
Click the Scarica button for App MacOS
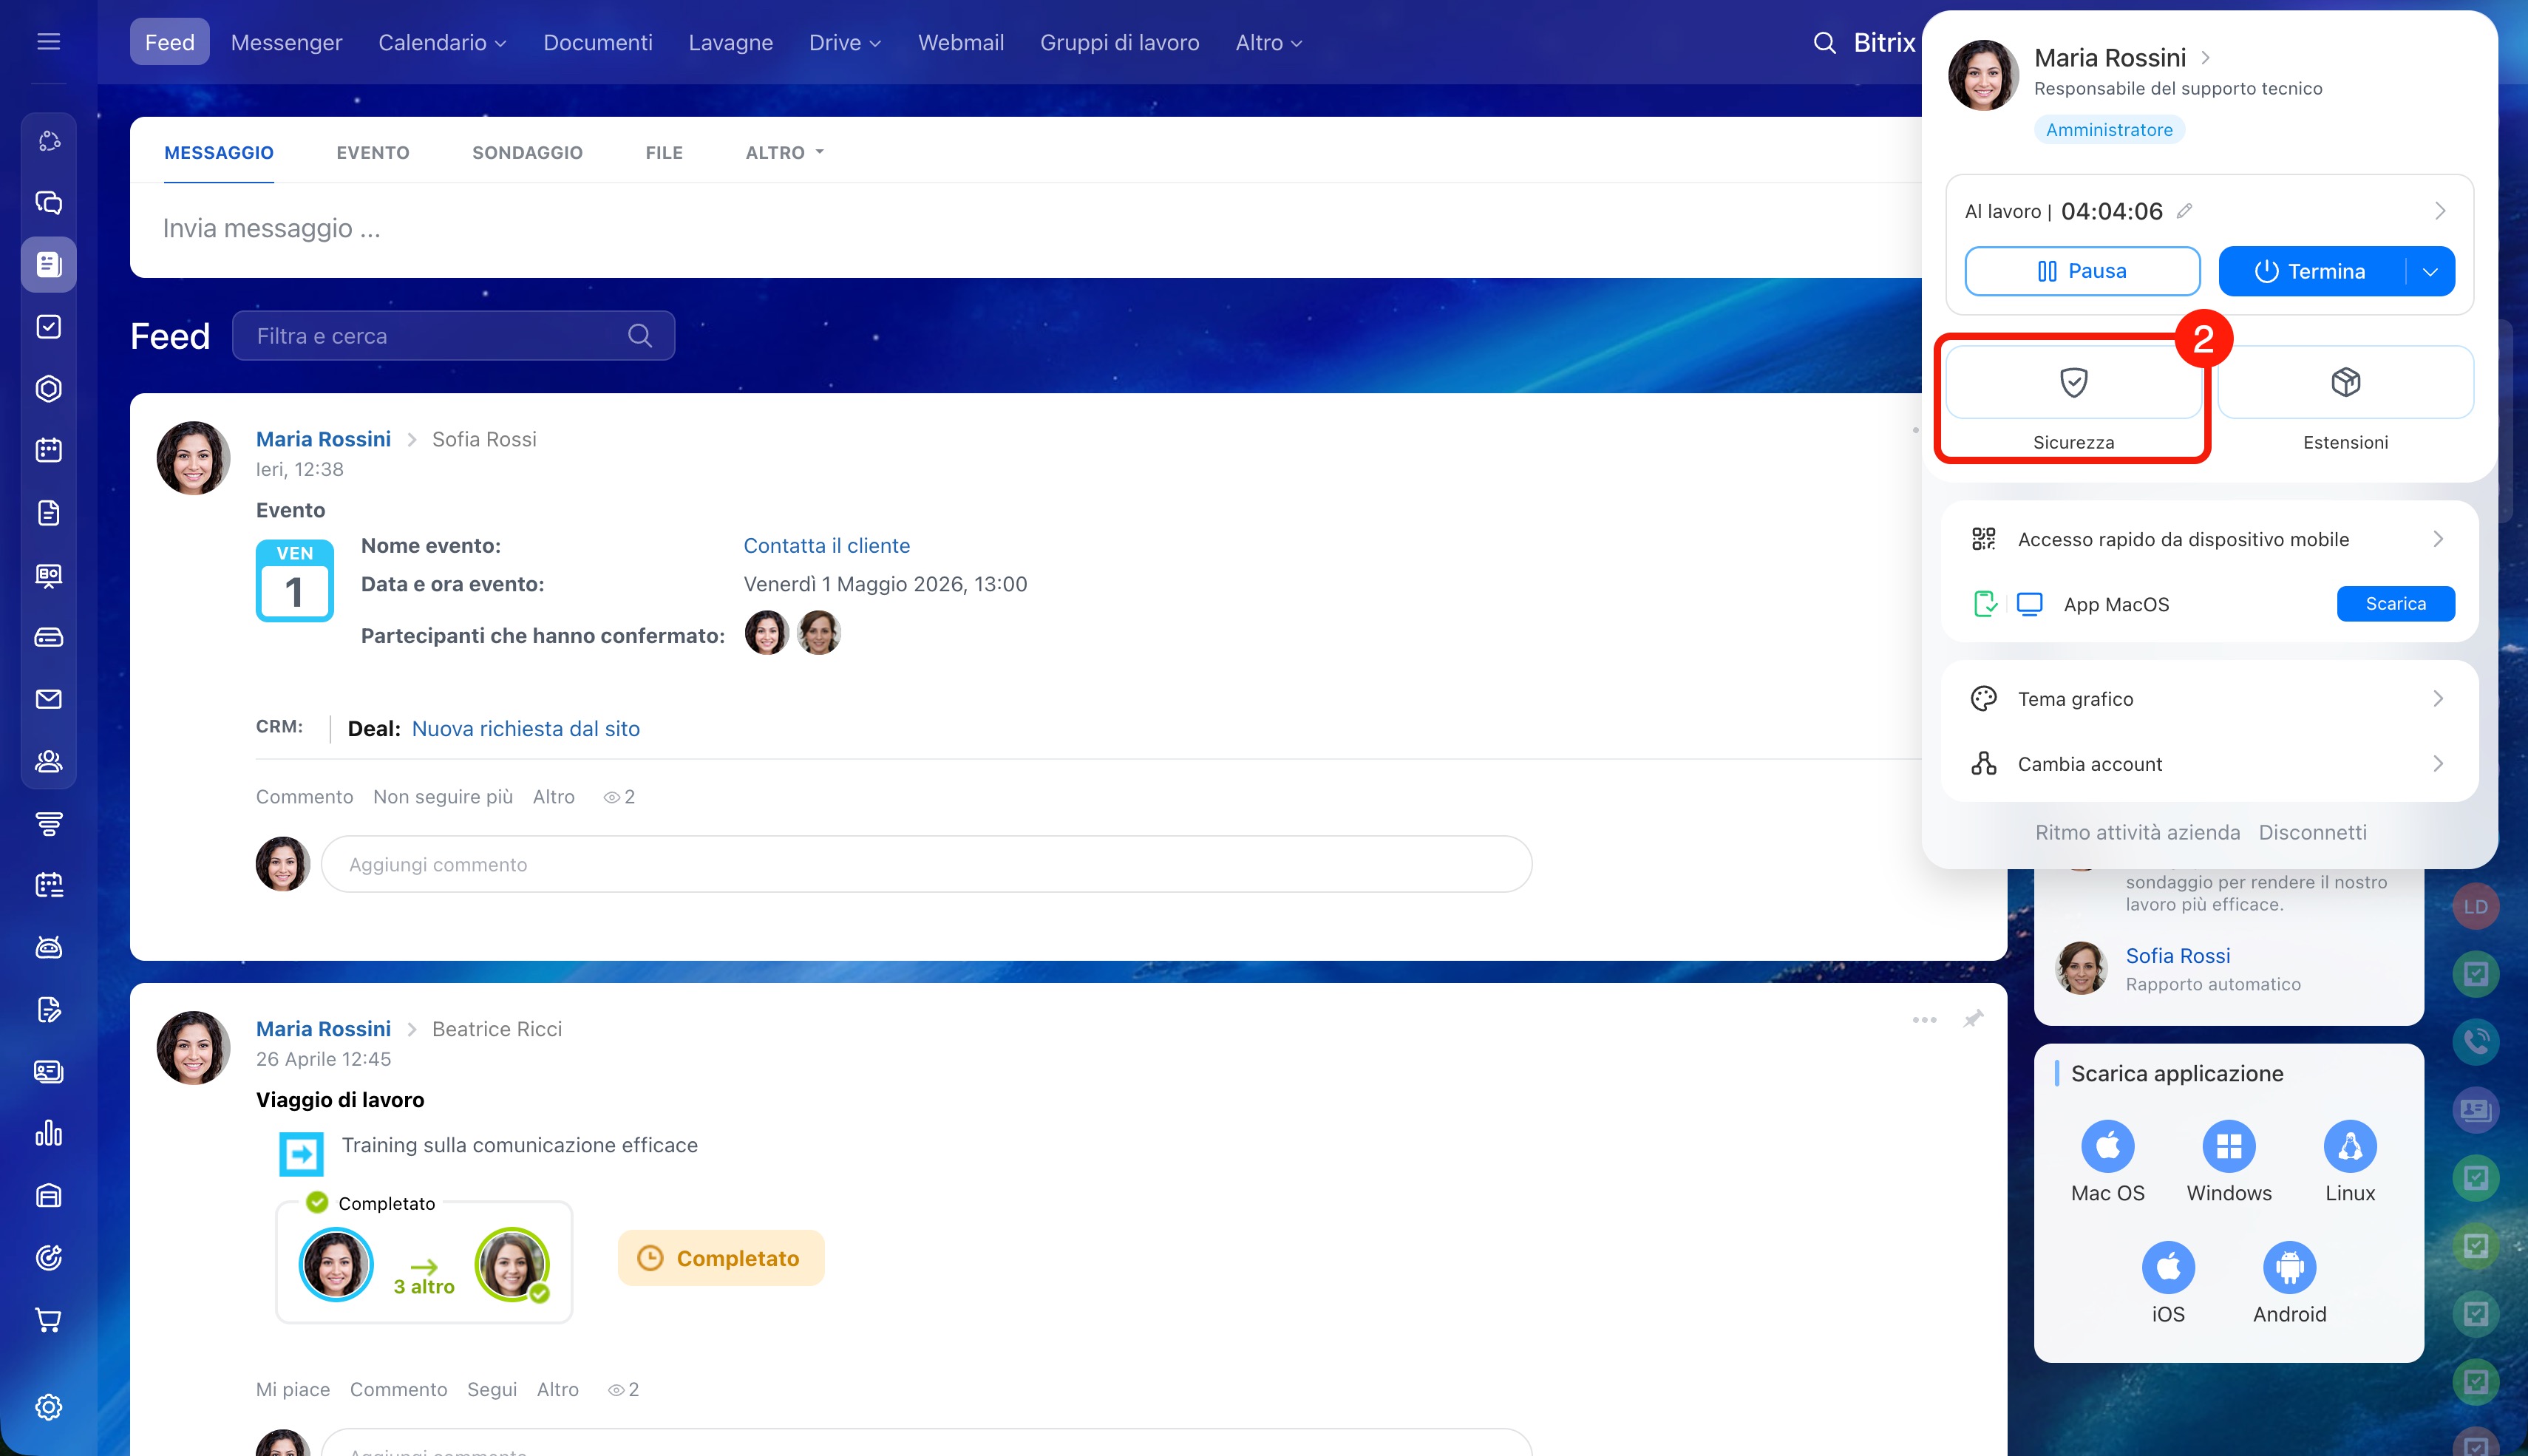(x=2394, y=604)
